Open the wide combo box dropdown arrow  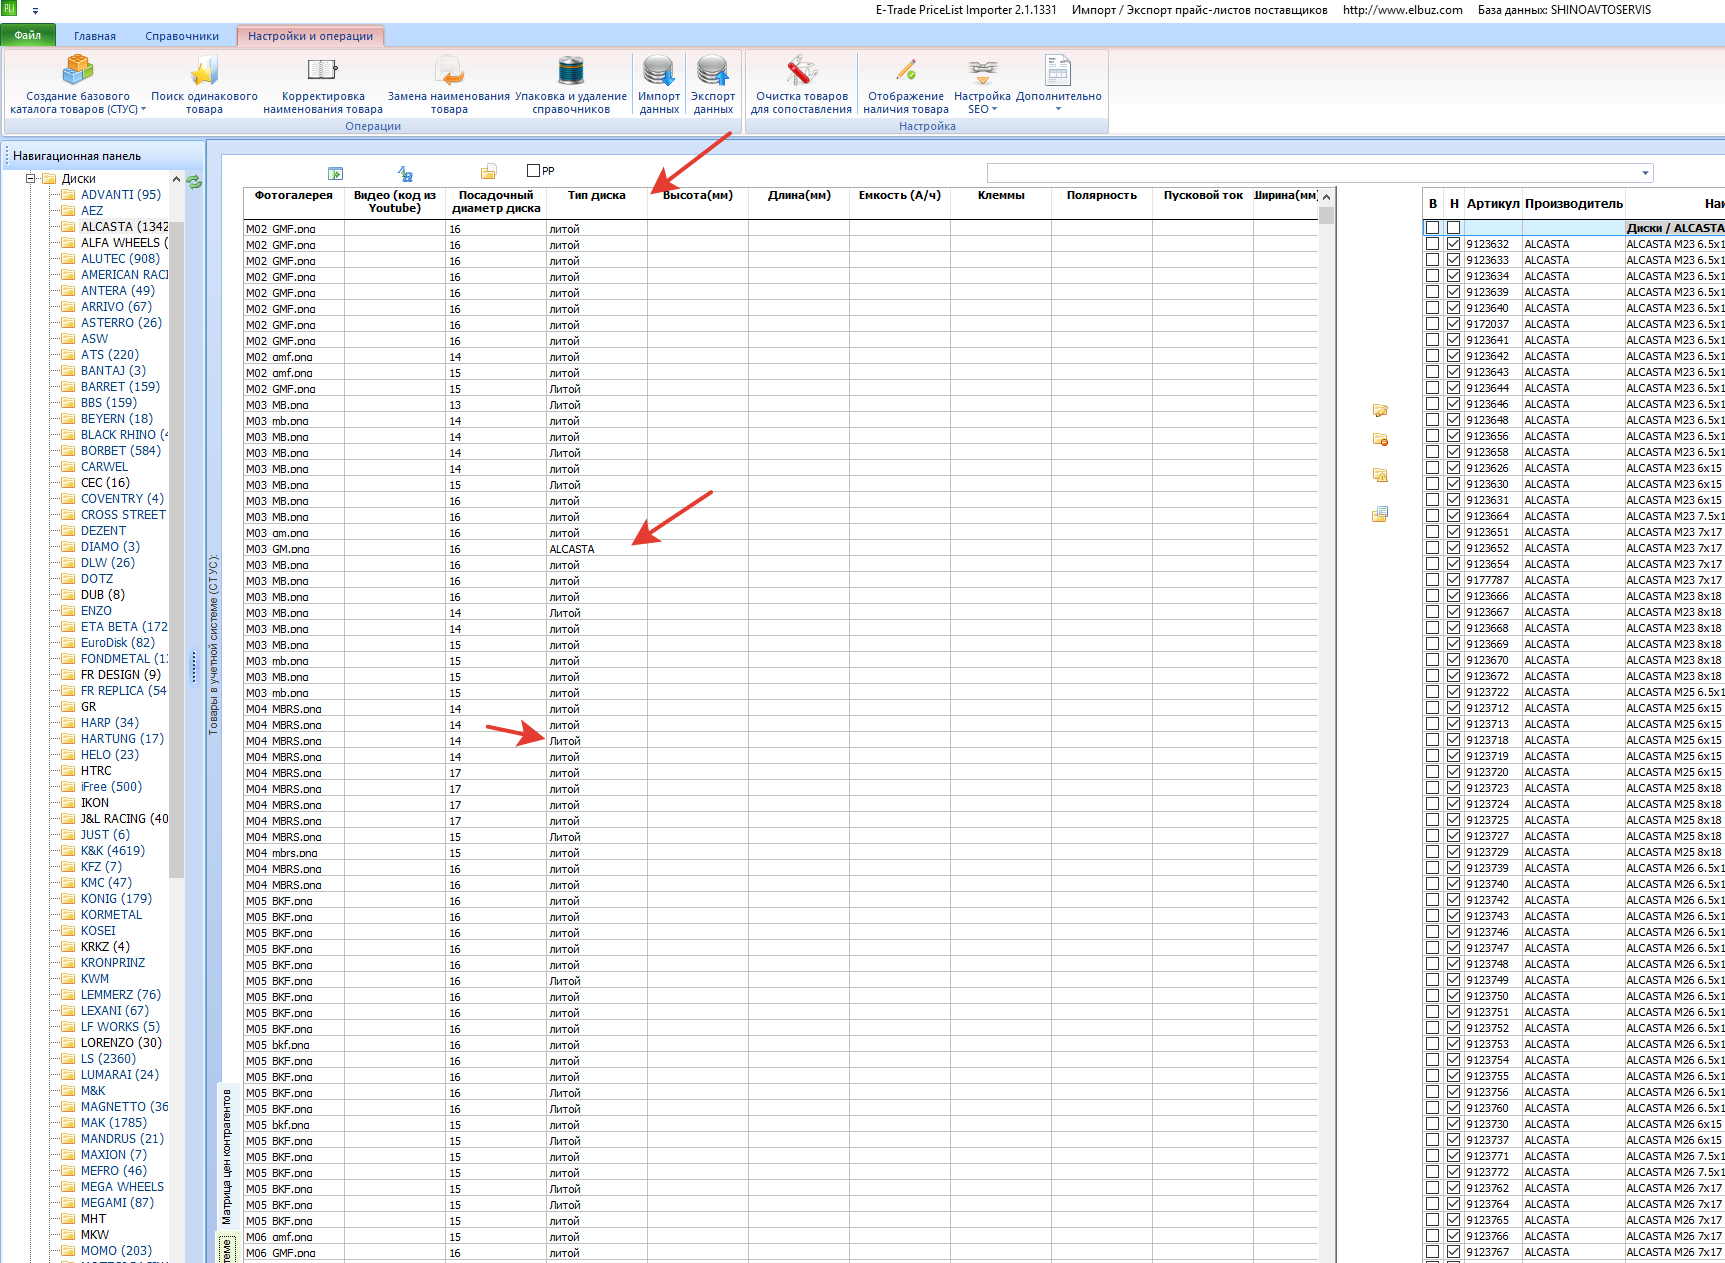1645,173
